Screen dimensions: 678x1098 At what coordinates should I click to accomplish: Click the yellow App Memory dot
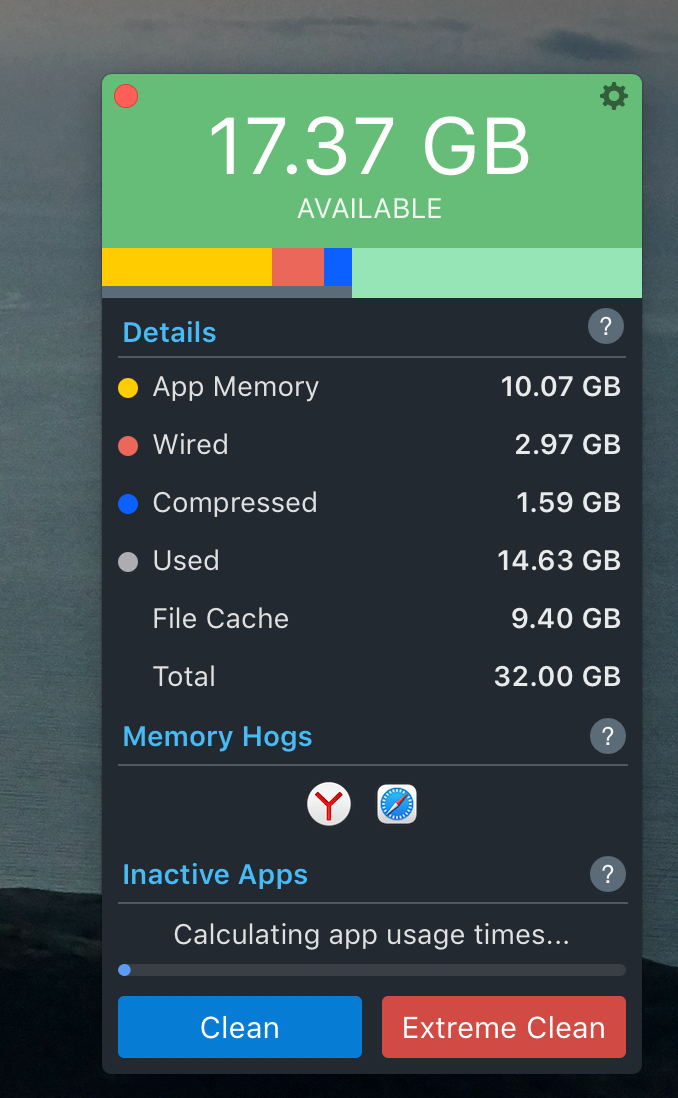tap(128, 388)
